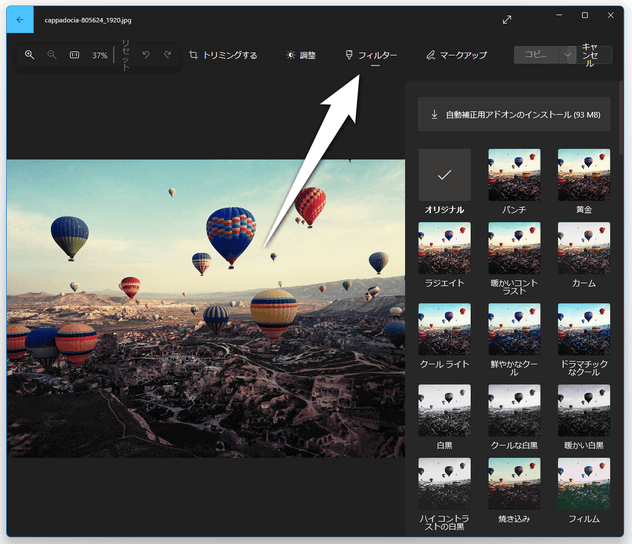Apply the 白黒 black and white filter
The image size is (632, 544).
pos(445,410)
